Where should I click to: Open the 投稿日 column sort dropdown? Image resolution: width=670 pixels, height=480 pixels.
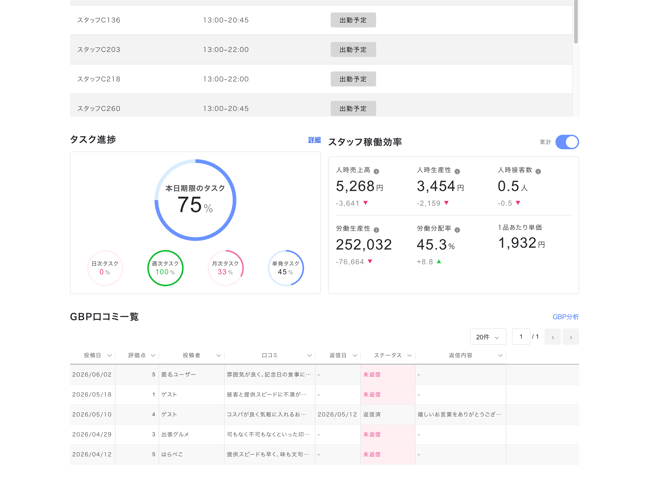coord(109,356)
